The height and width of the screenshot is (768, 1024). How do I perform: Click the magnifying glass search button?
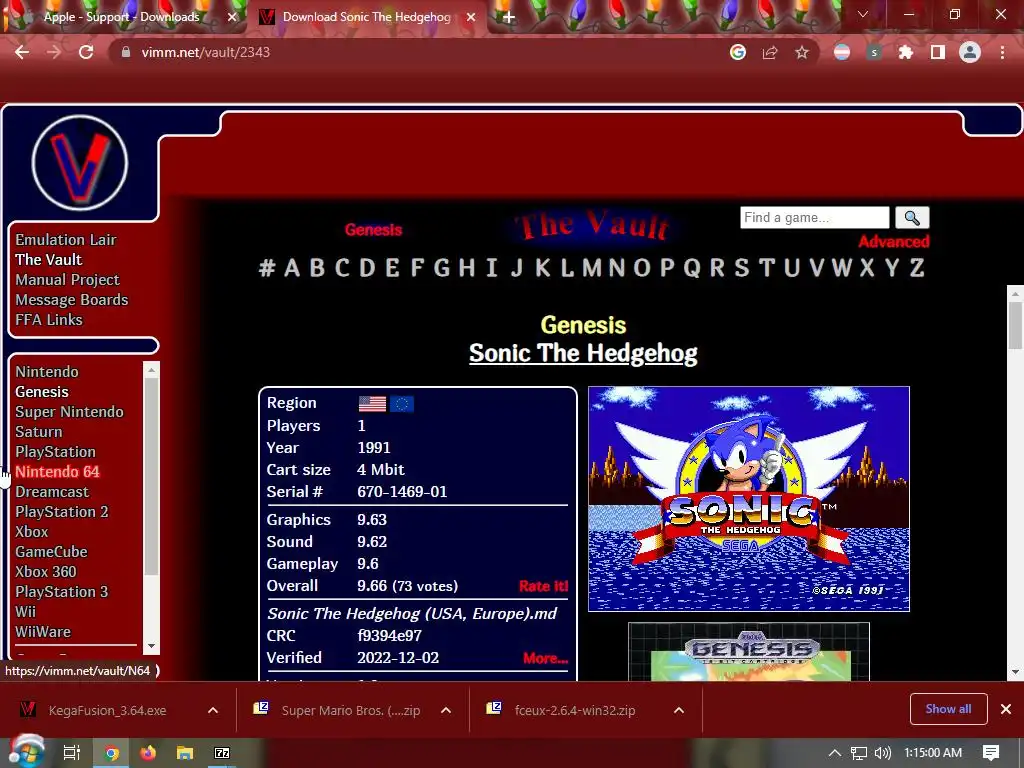[x=912, y=217]
